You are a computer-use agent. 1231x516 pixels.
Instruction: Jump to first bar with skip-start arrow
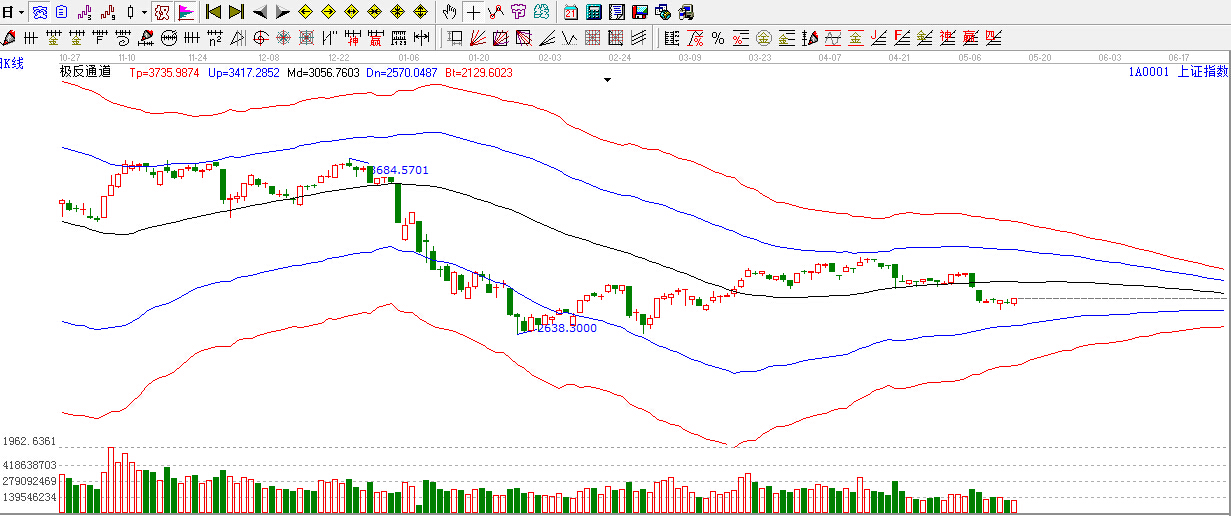click(213, 12)
